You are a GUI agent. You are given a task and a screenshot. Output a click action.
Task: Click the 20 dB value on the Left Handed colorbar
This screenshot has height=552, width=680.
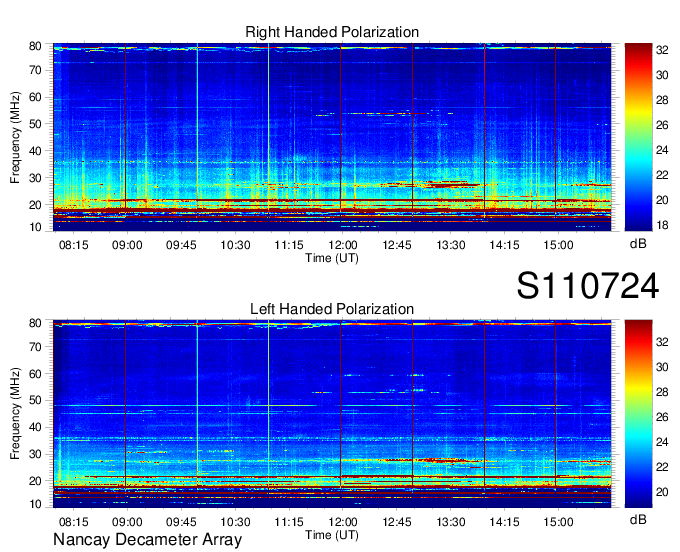tap(662, 492)
